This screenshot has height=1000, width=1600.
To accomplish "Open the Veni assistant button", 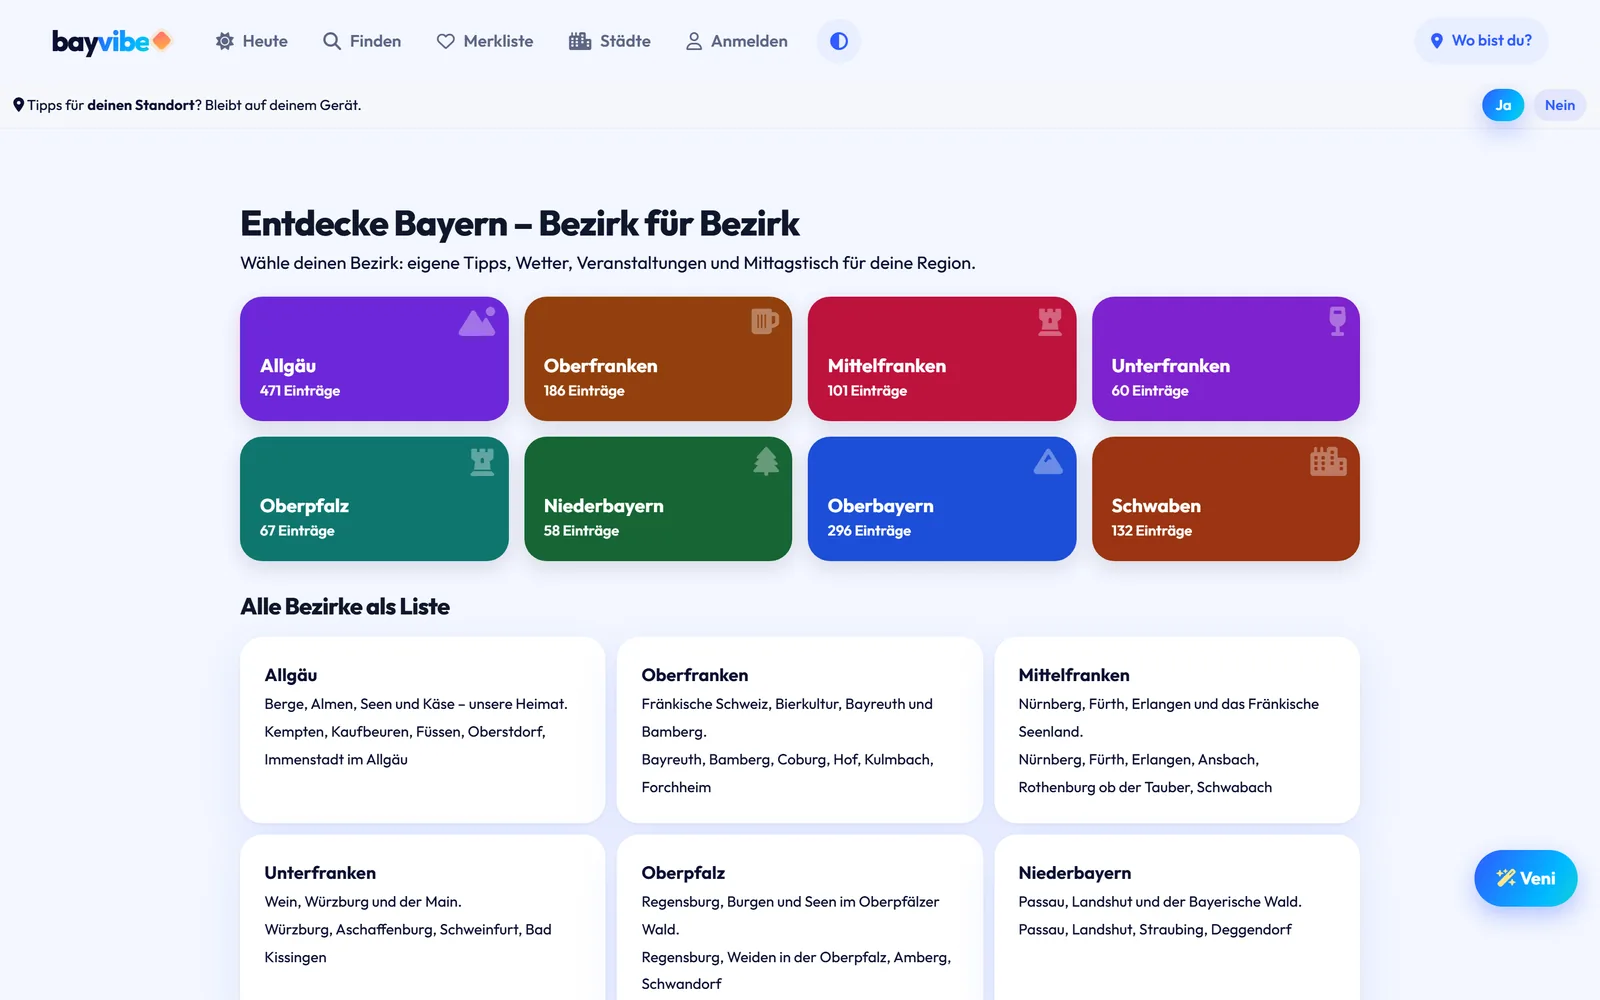I will click(1525, 878).
